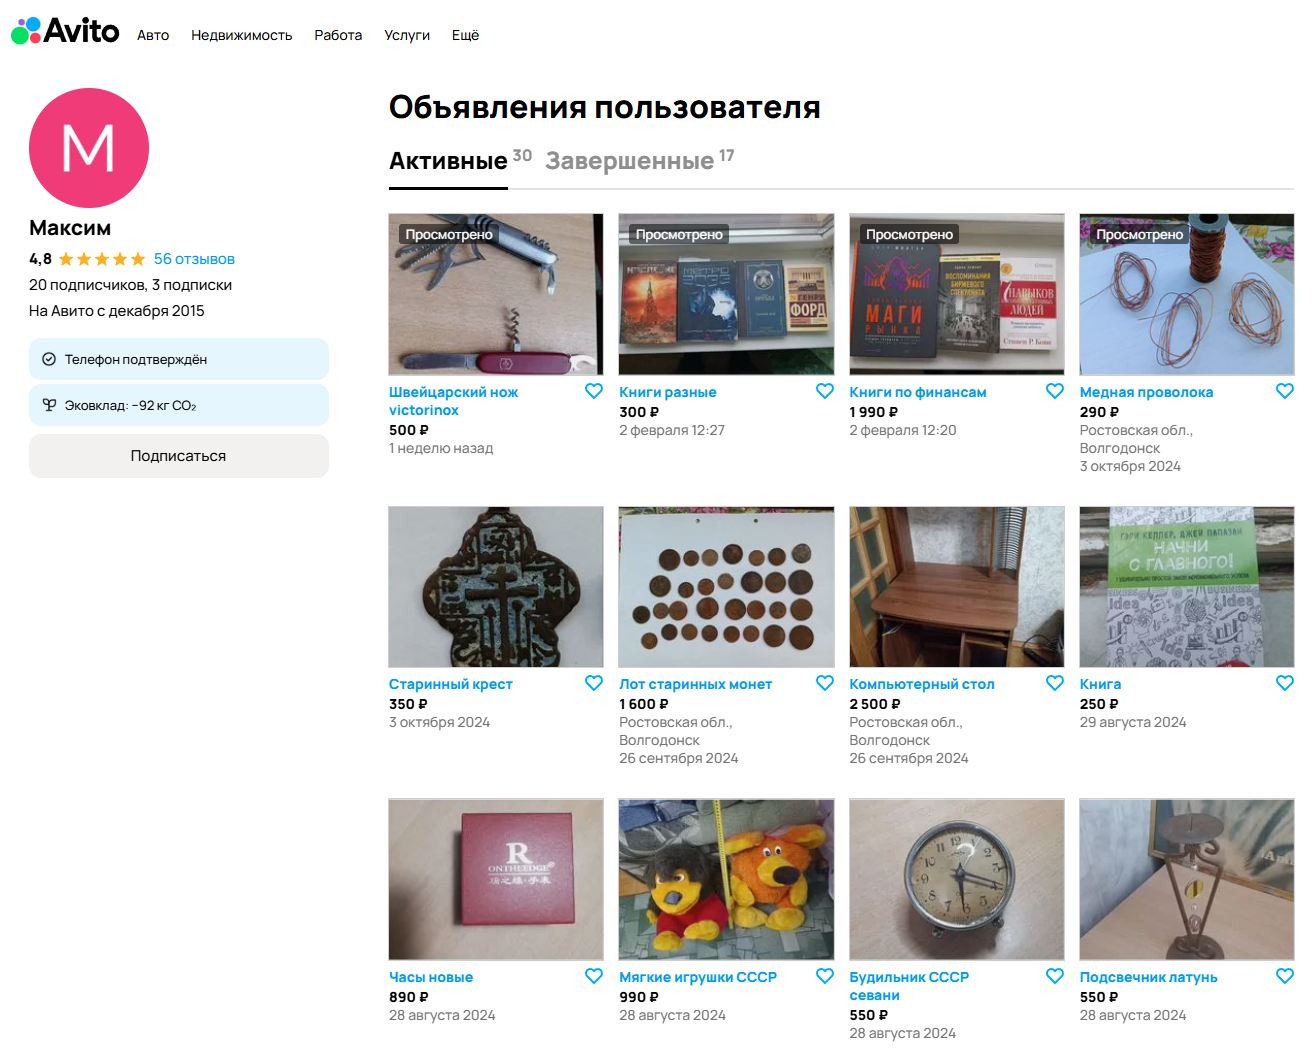This screenshot has height=1061, width=1316.
Task: Open the Ещё menu
Action: 465,35
